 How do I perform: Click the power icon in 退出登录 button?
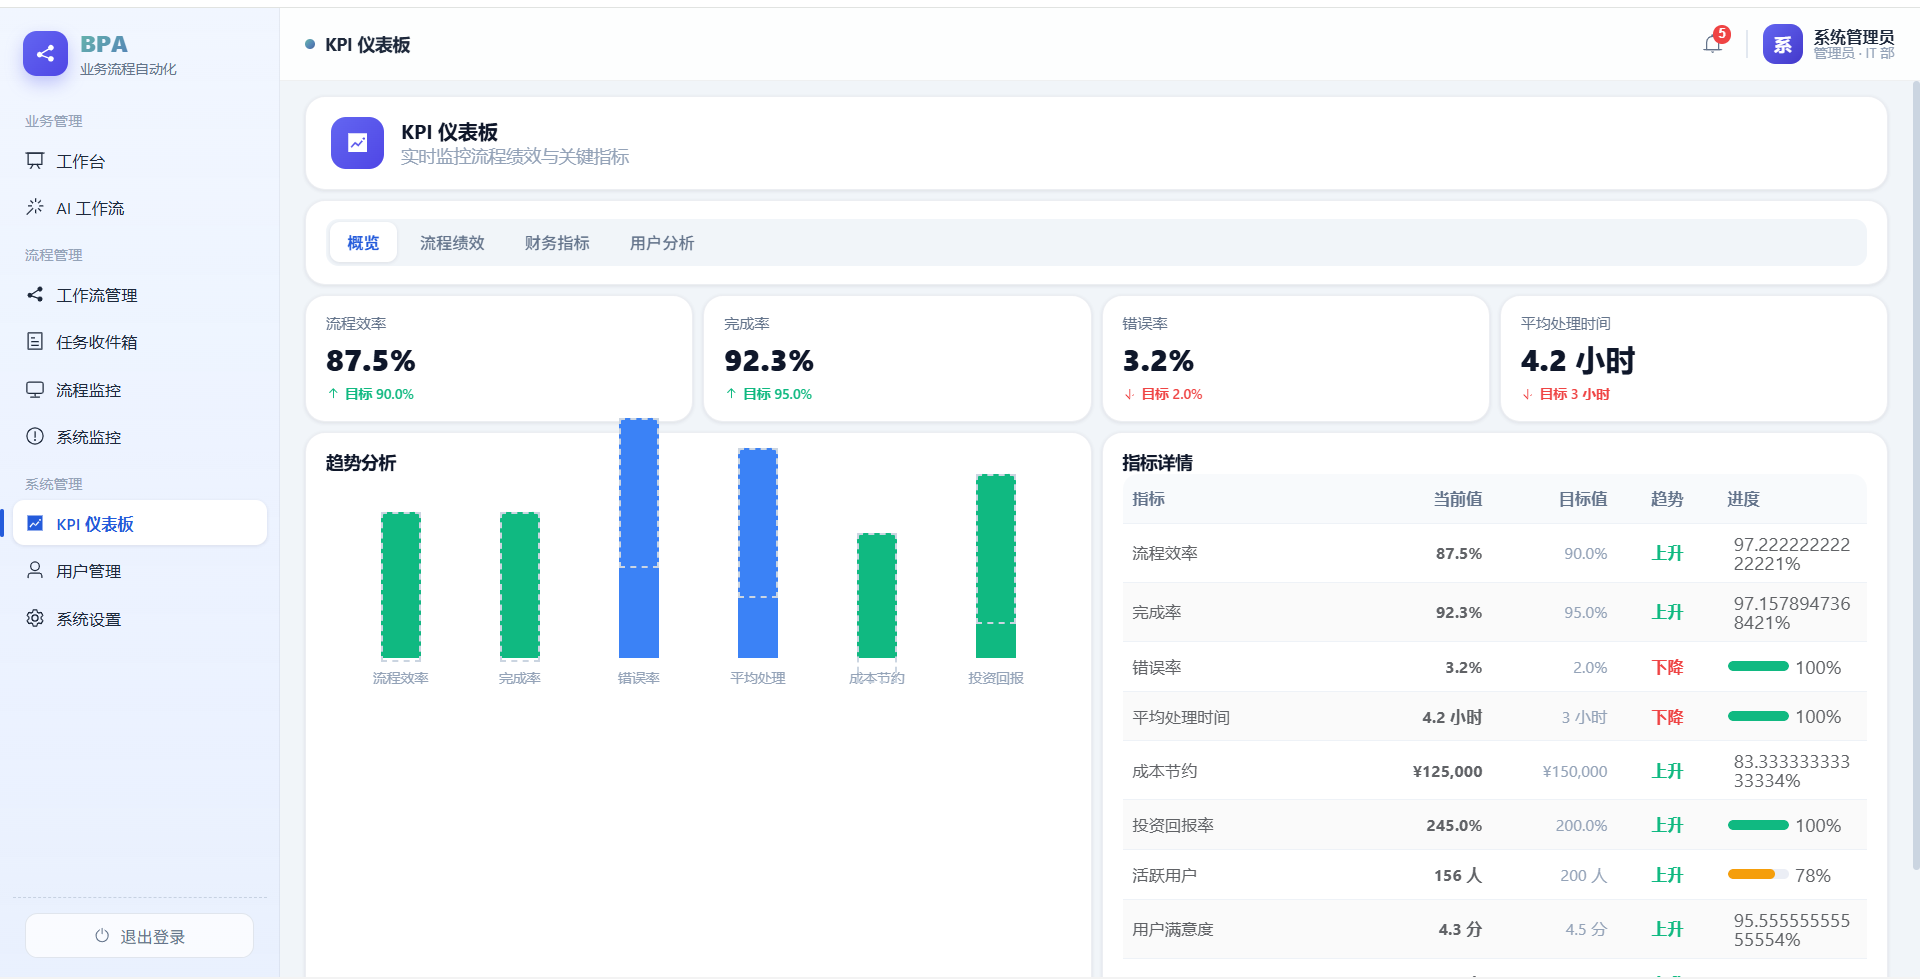tap(102, 936)
